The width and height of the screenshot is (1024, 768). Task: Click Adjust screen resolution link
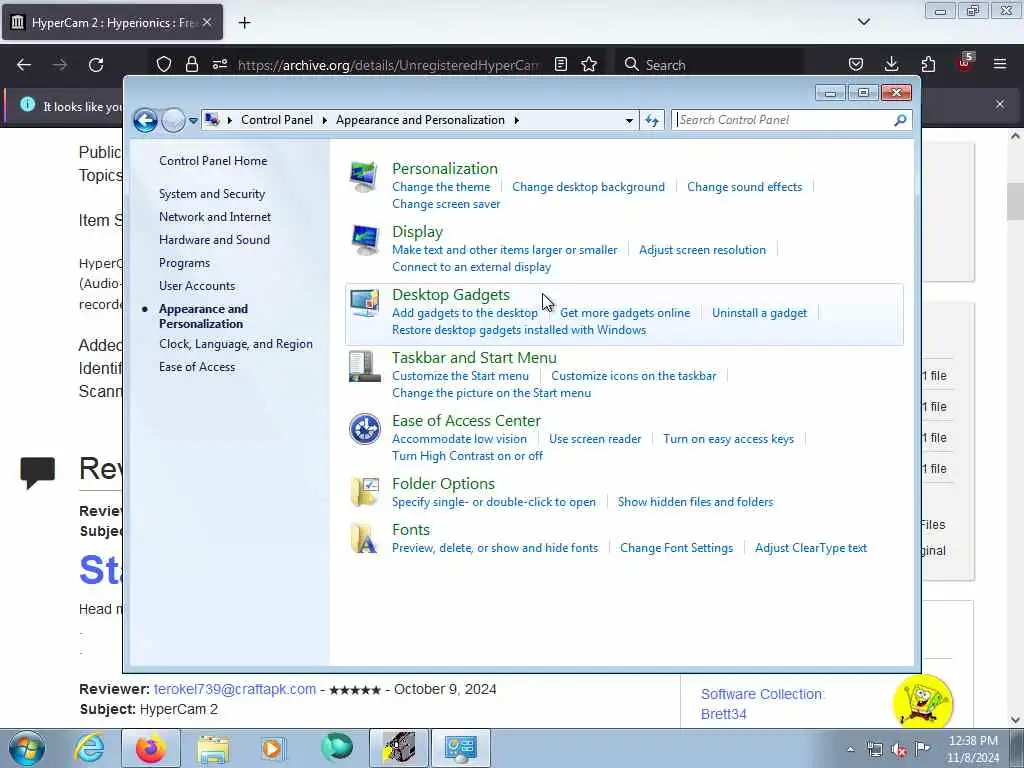tap(702, 249)
